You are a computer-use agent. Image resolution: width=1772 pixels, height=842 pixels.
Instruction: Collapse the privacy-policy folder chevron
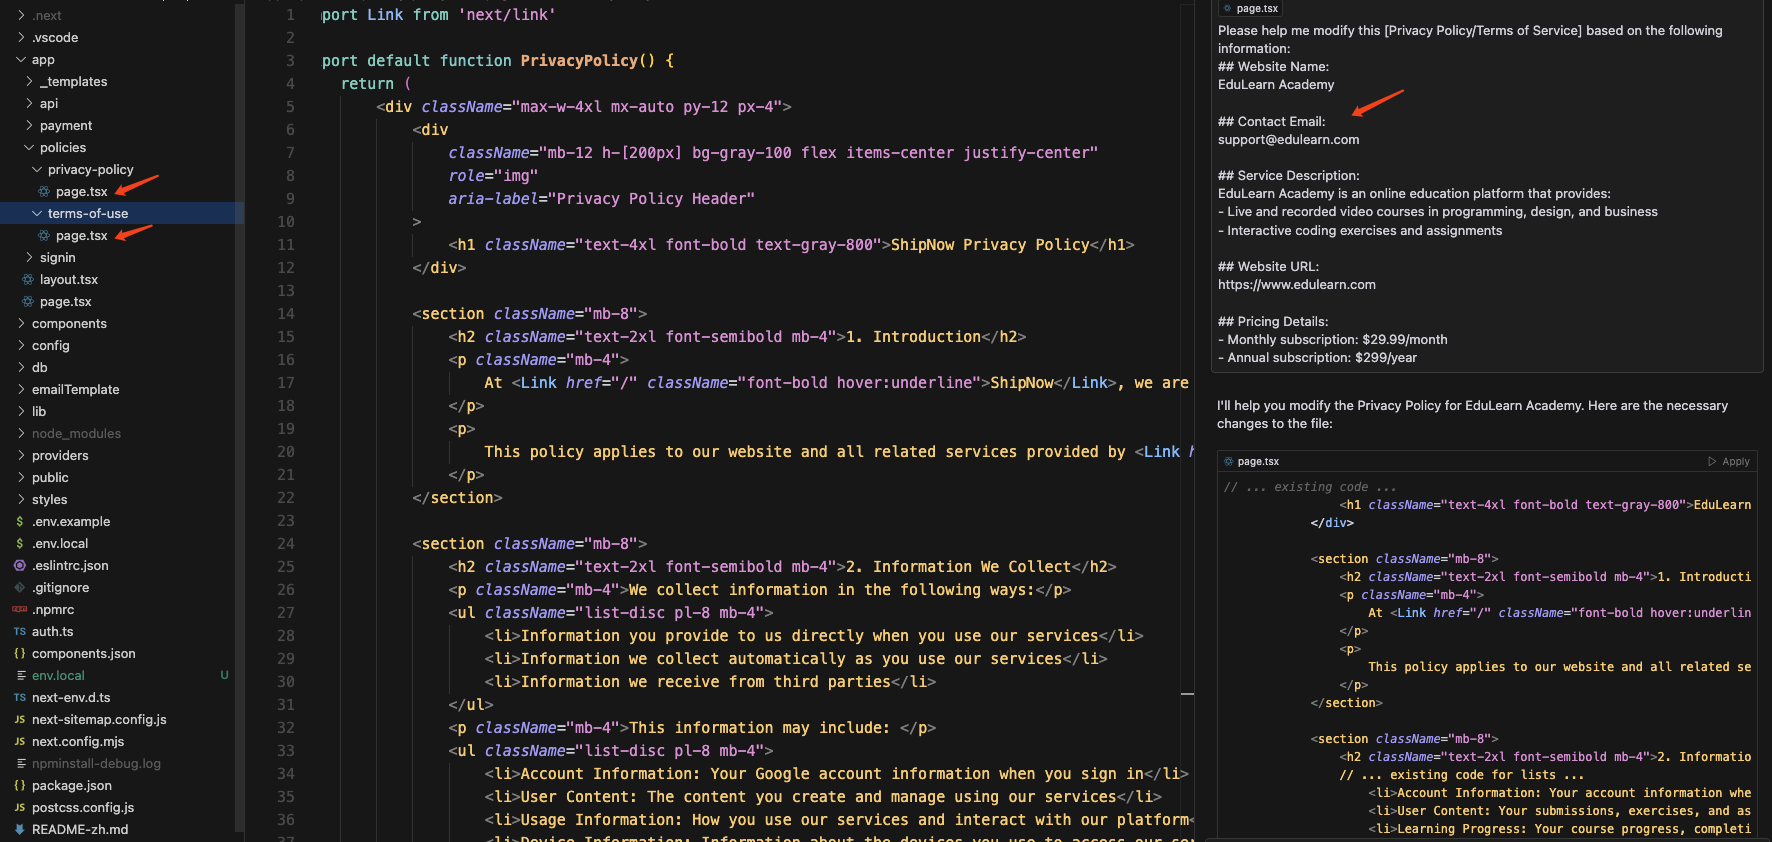pyautogui.click(x=37, y=169)
